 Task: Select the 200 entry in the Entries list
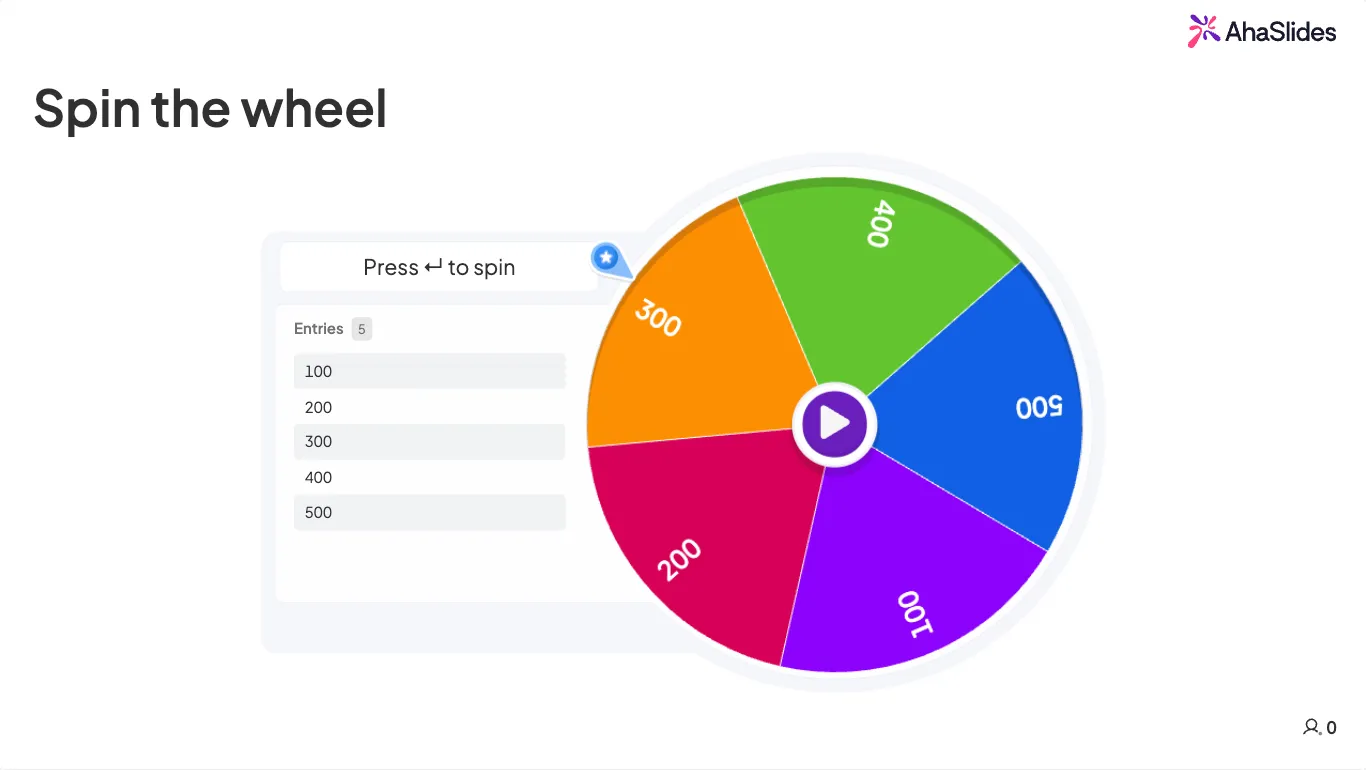pyautogui.click(x=429, y=407)
